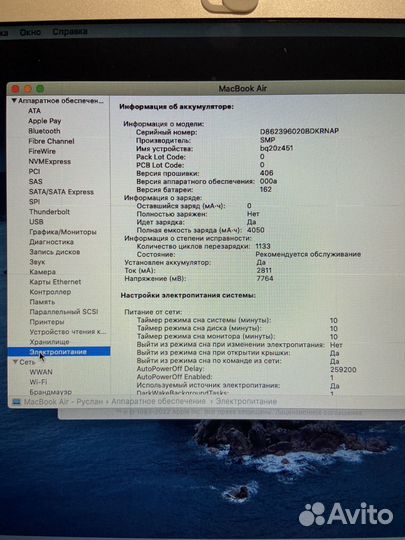This screenshot has height=540, width=405.
Task: Click Электропитание in the path bar
Action: tap(246, 402)
